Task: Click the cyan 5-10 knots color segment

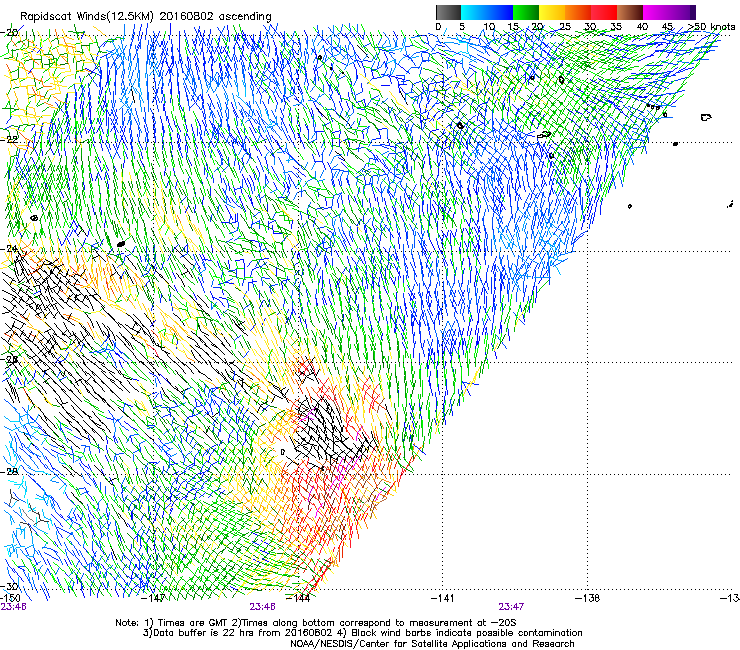Action: (x=474, y=12)
